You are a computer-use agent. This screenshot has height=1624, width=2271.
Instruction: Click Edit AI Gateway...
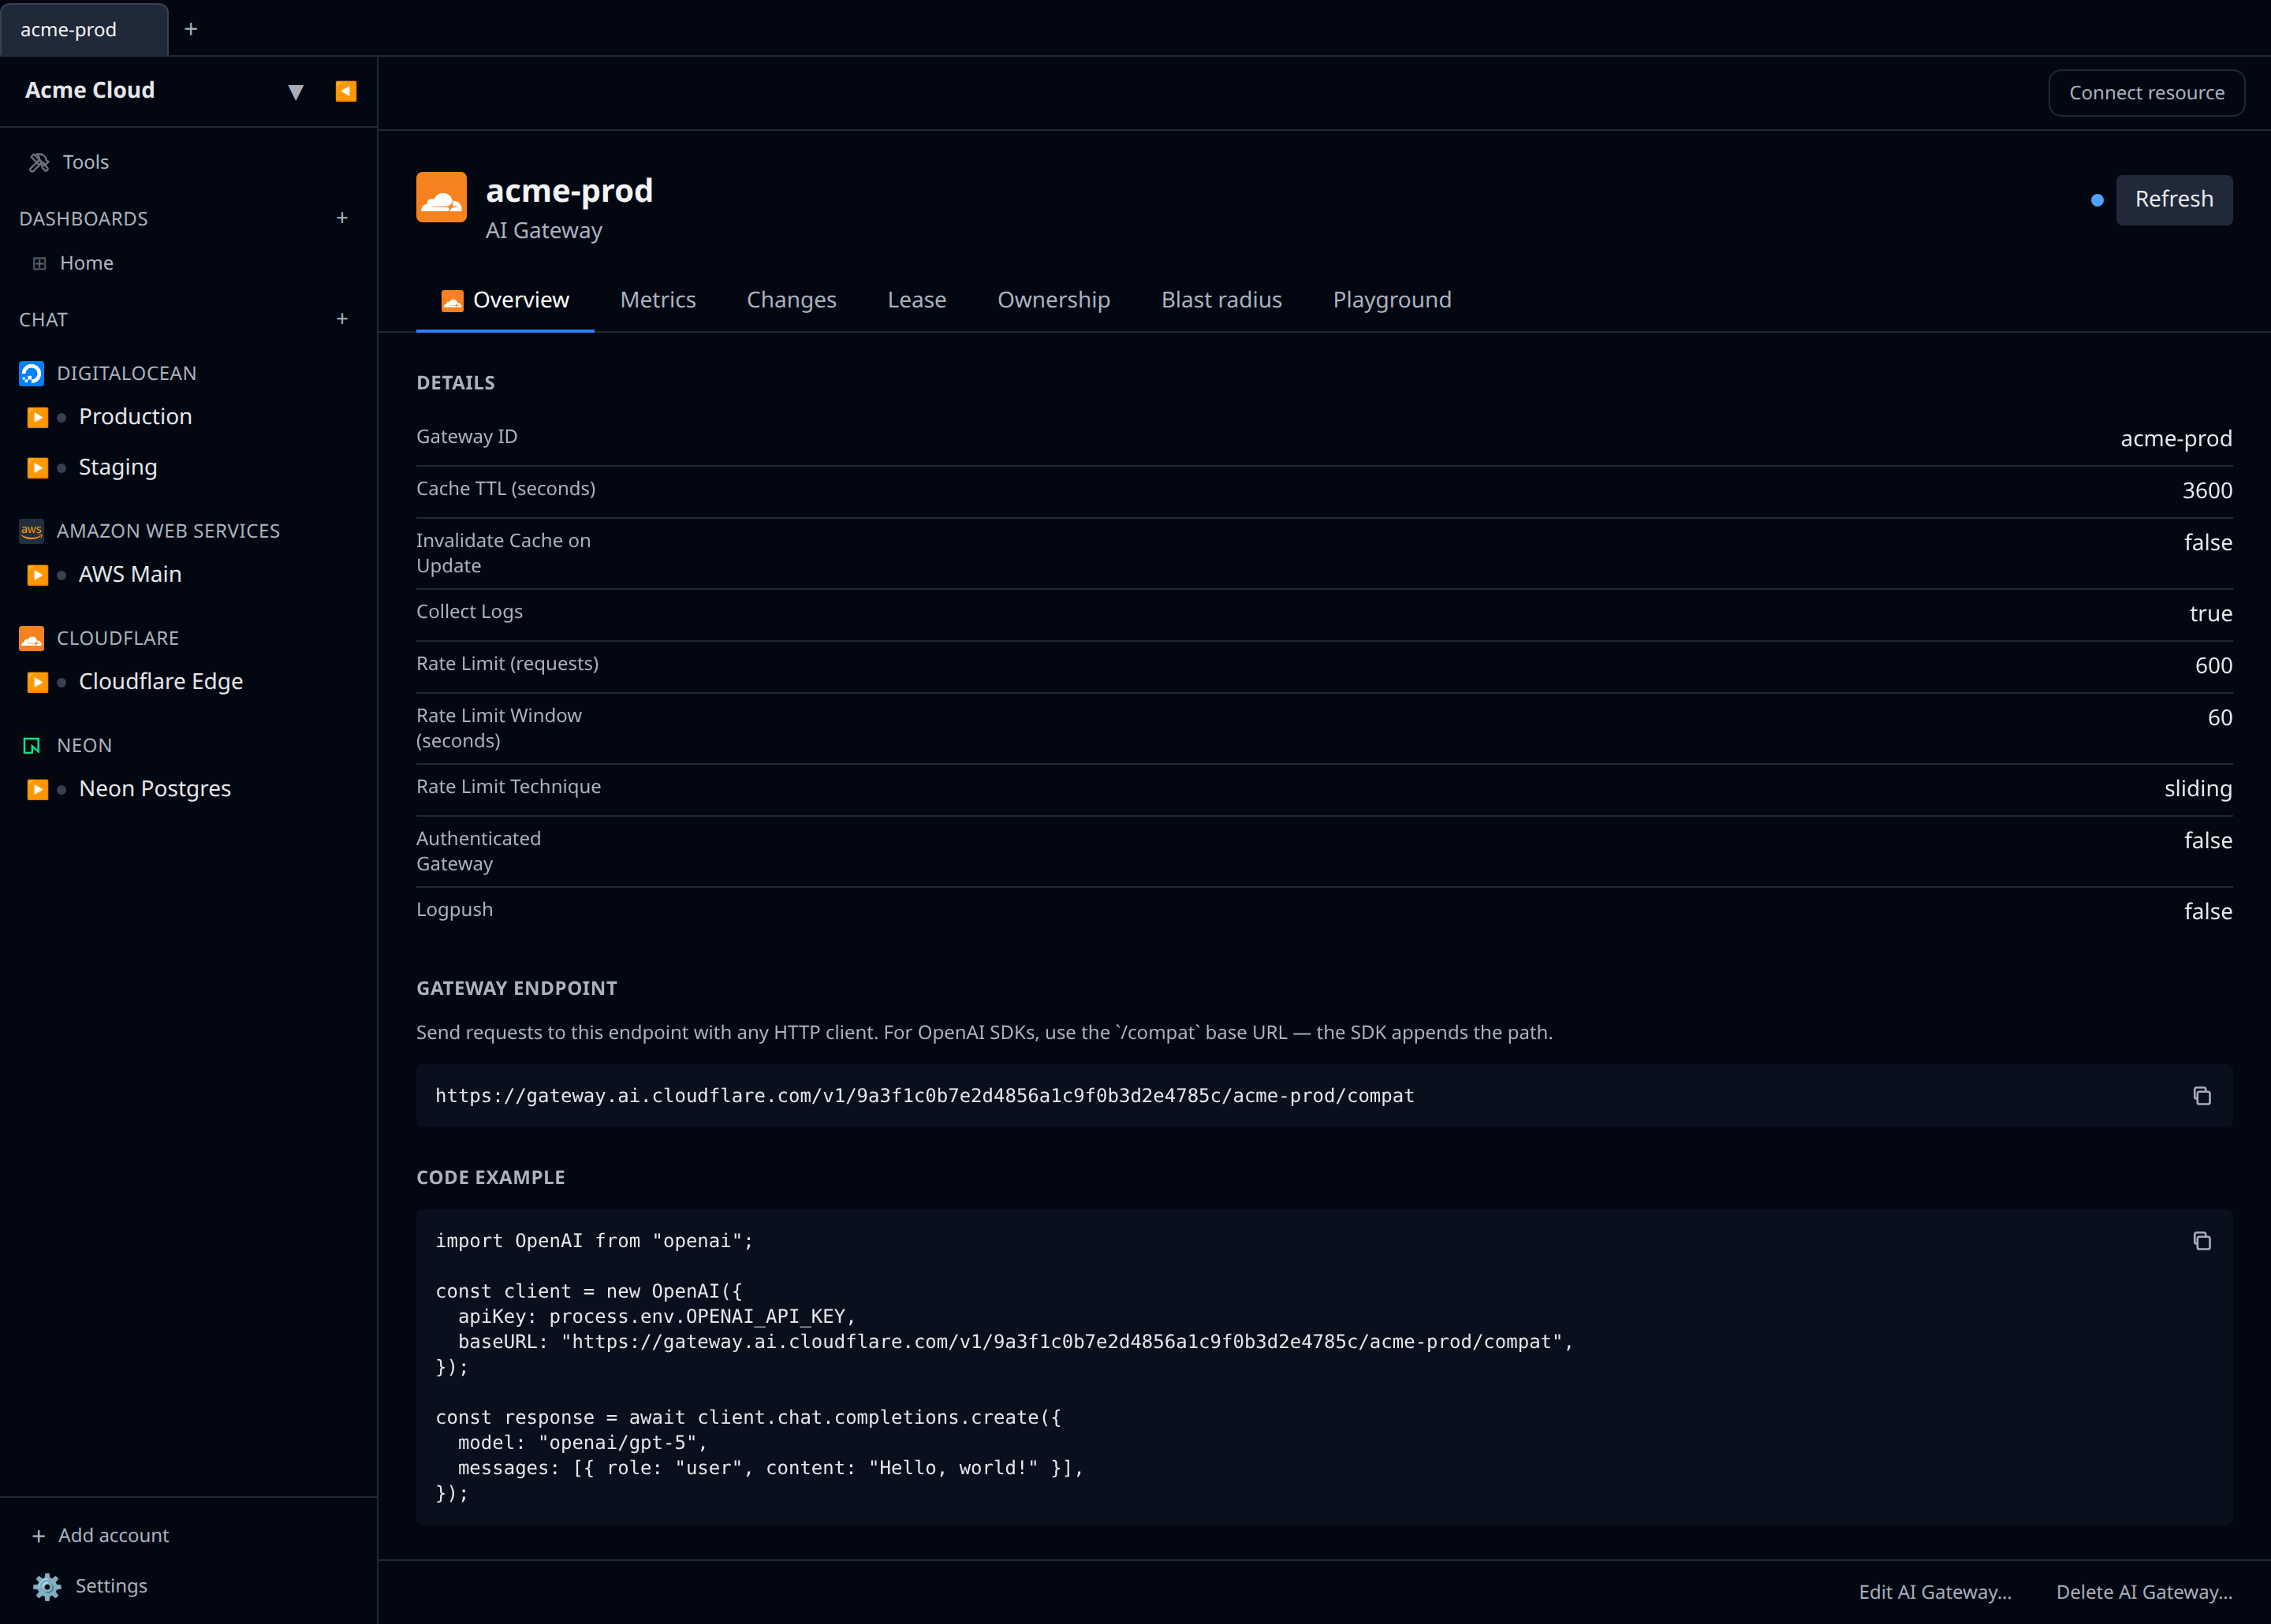coord(1935,1592)
